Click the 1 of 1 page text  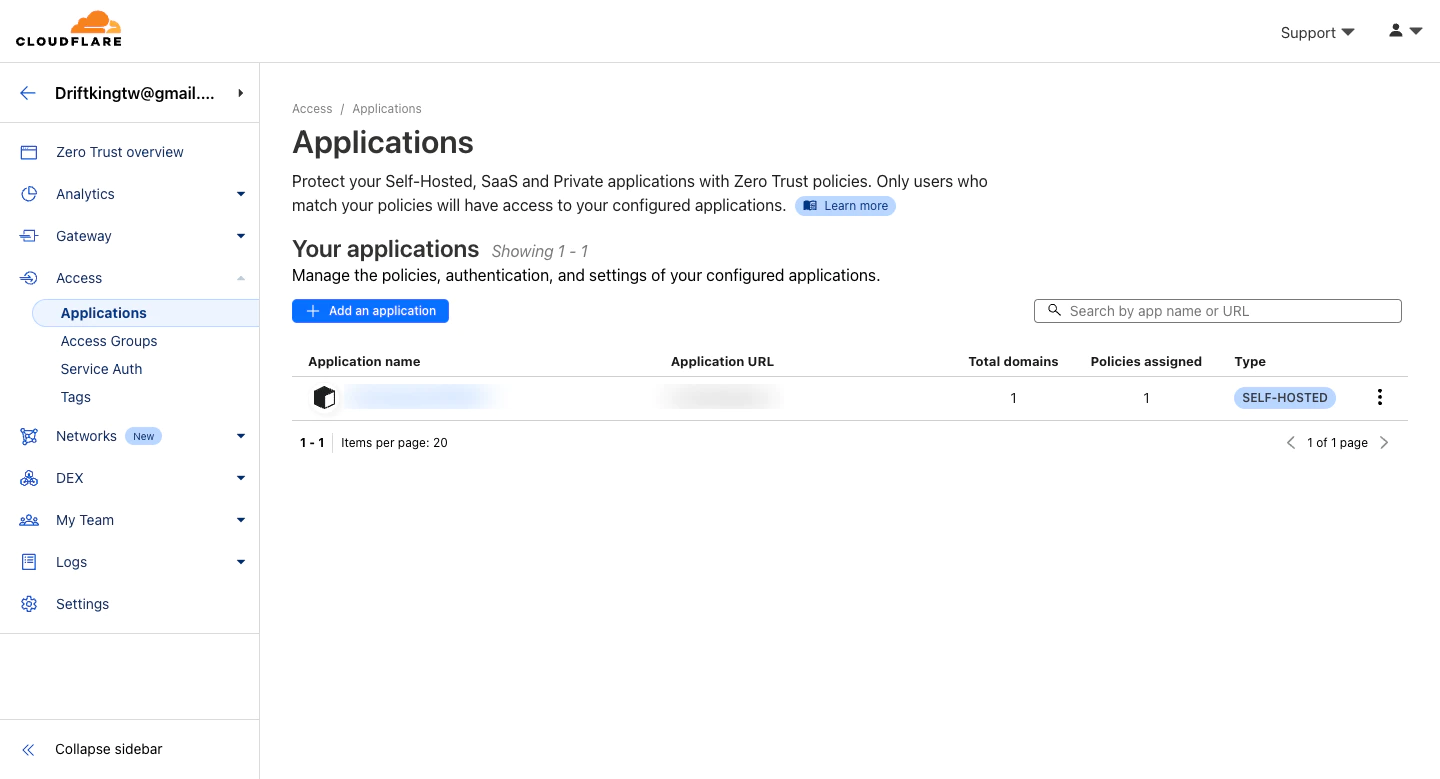[1337, 442]
